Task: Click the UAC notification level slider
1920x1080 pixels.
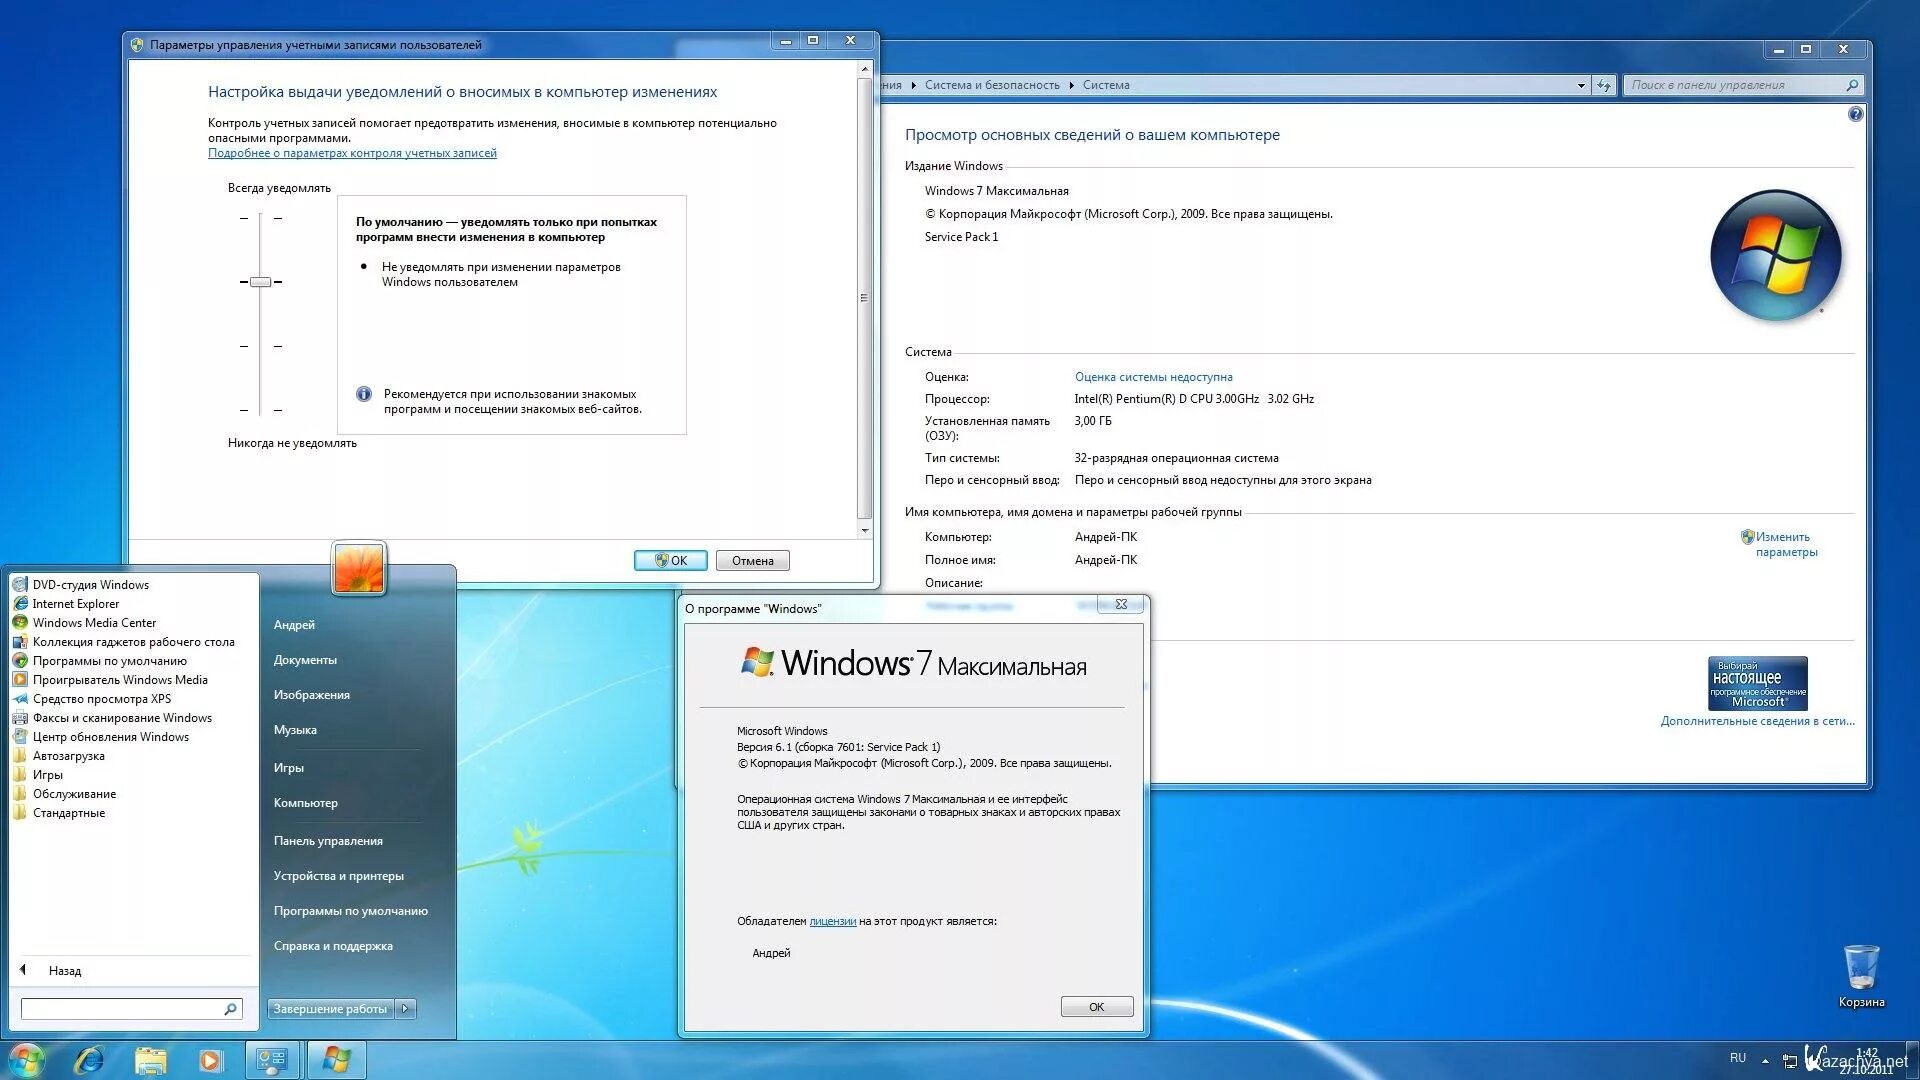Action: coord(260,282)
